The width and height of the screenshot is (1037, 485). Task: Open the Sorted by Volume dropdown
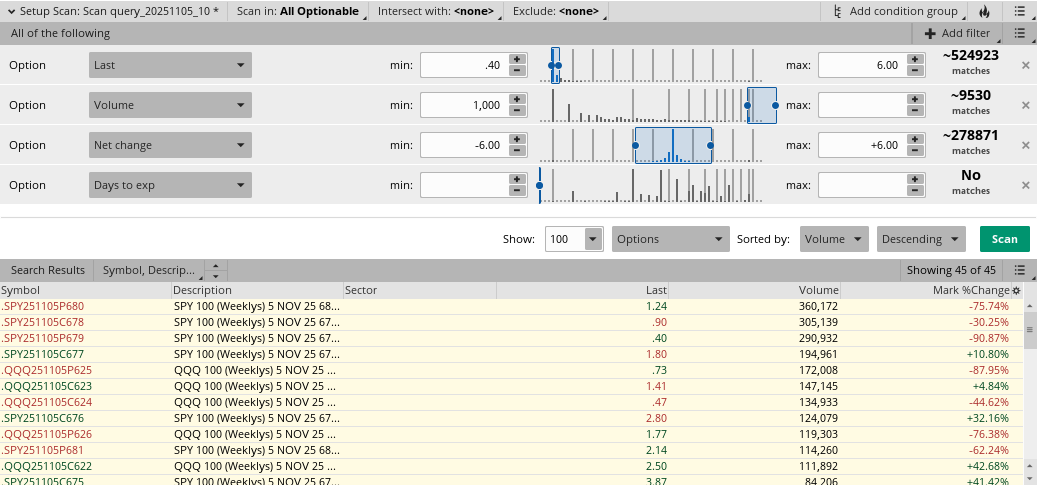pyautogui.click(x=835, y=239)
